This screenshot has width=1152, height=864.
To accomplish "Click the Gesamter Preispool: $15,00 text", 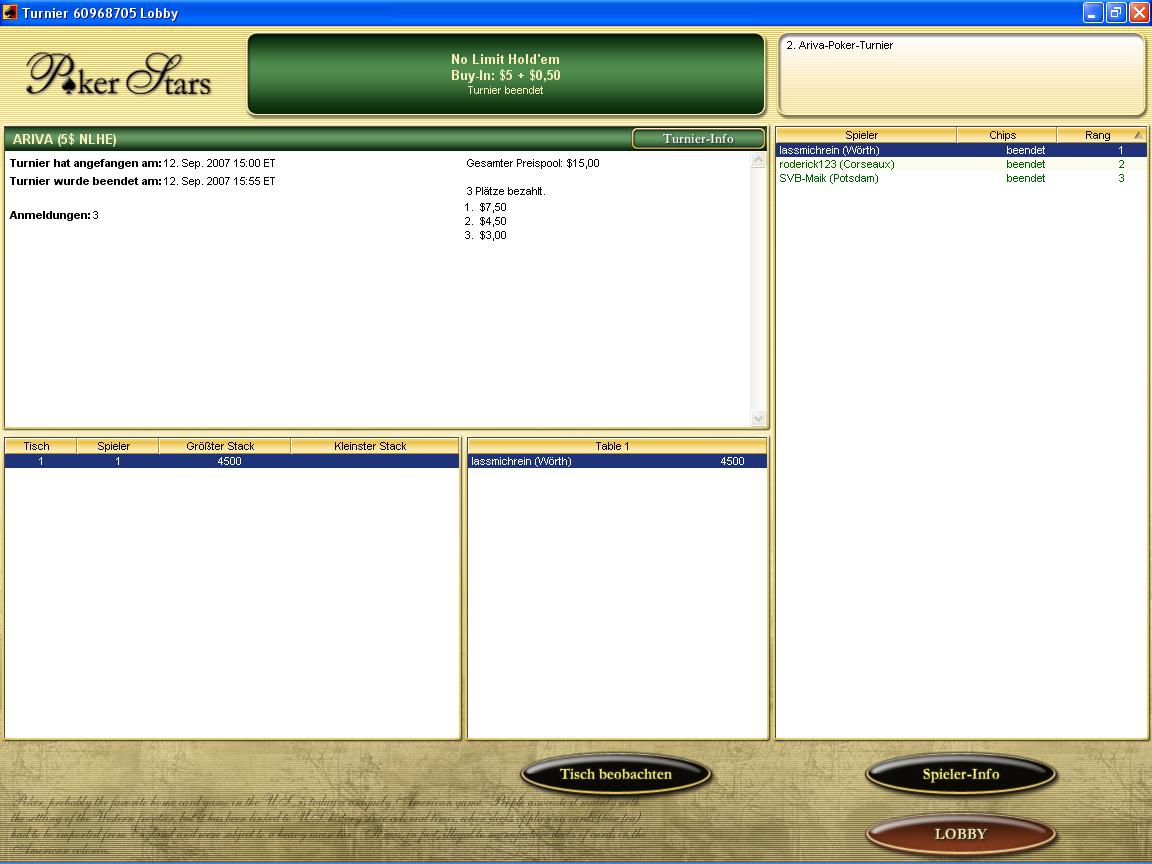I will (x=533, y=163).
